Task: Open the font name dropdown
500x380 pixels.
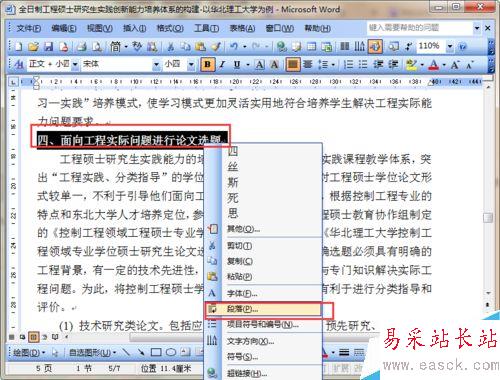Action: [156, 64]
